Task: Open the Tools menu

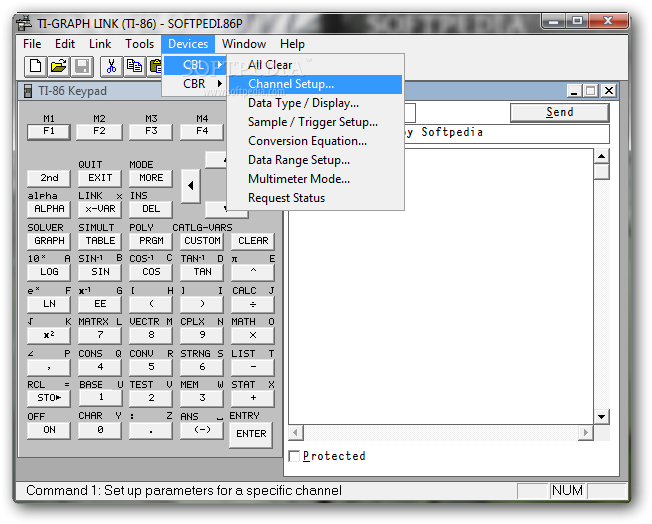Action: coord(139,44)
